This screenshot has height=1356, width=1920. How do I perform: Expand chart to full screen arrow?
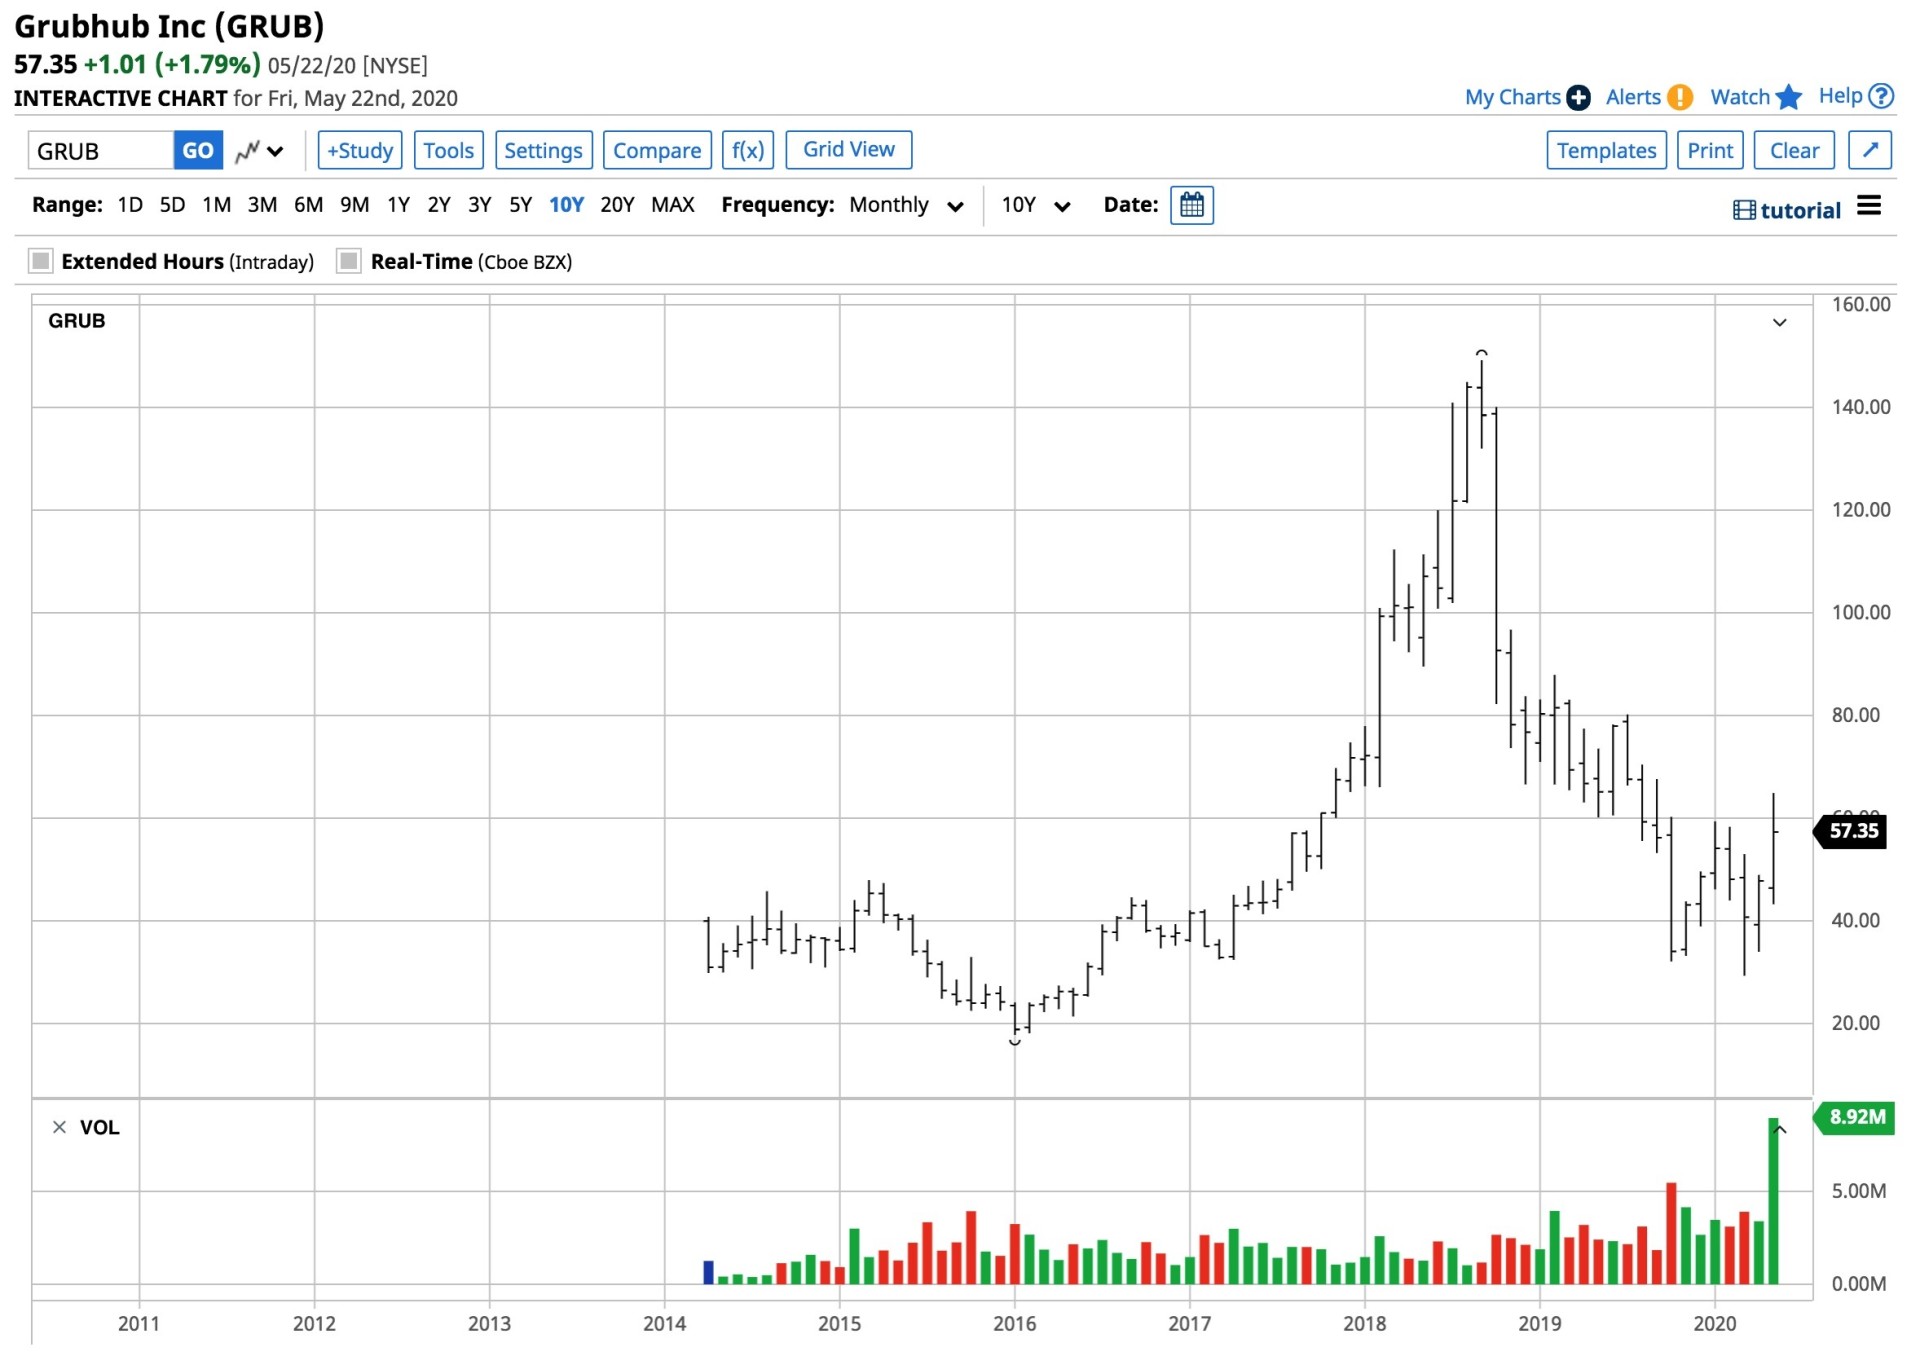[x=1870, y=150]
